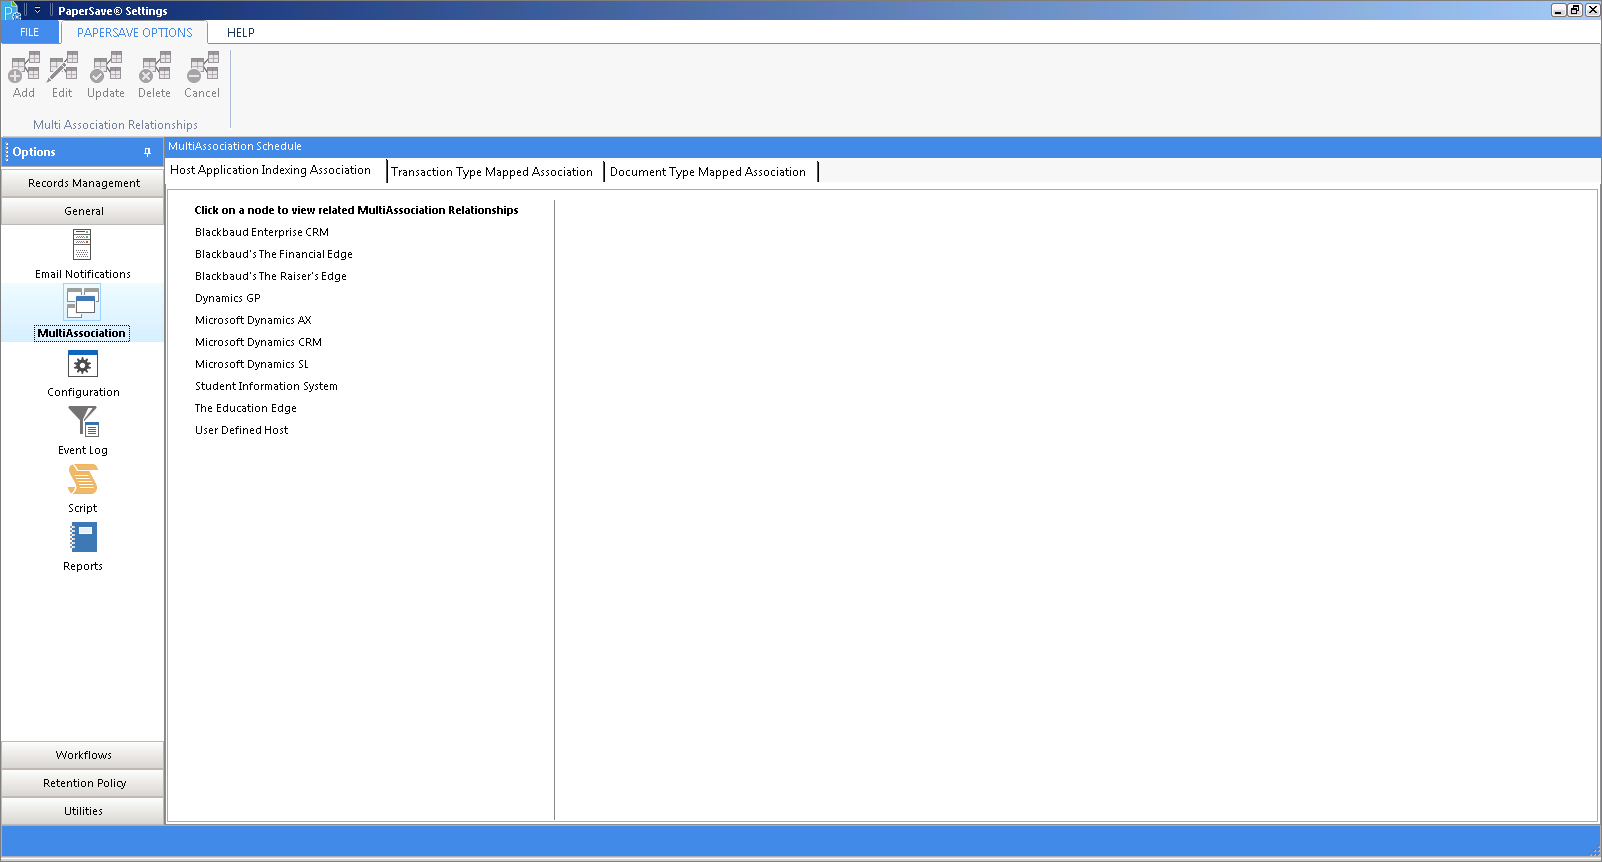
Task: Select Host Application Indexing Association tab
Action: pyautogui.click(x=276, y=170)
